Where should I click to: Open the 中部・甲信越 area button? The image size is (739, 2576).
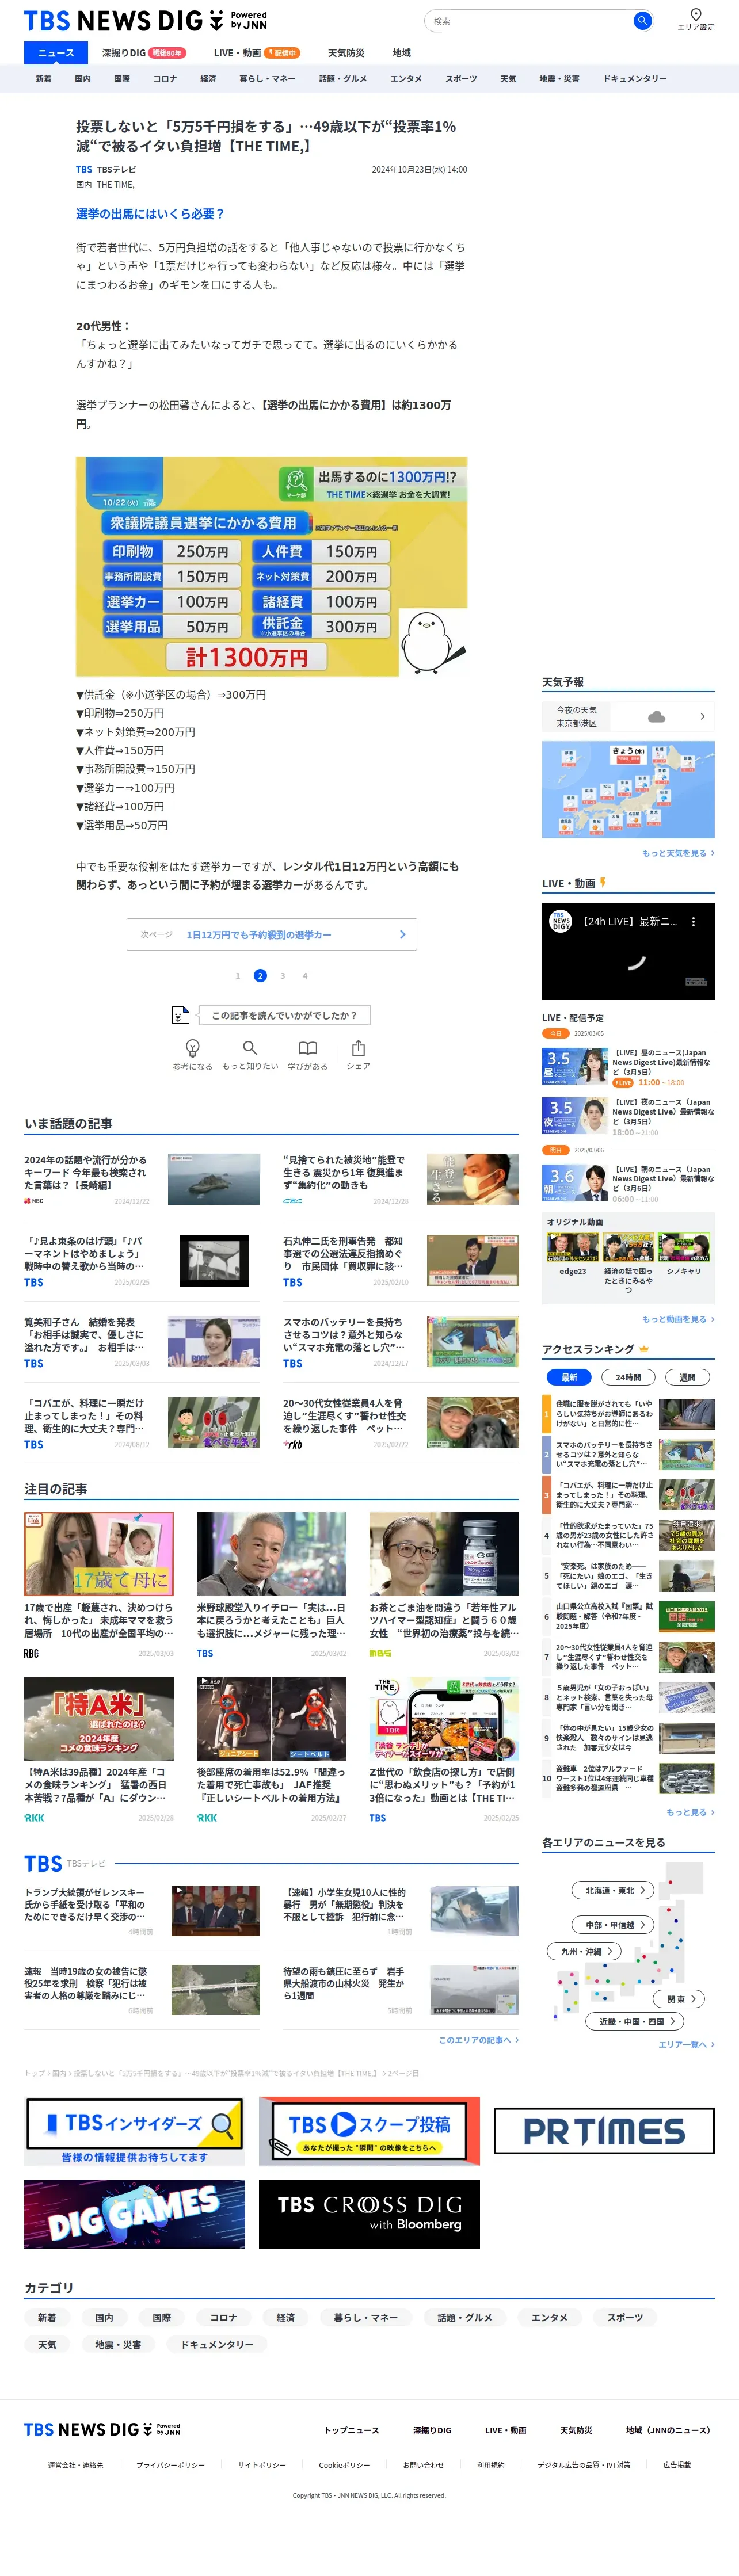click(x=613, y=1924)
